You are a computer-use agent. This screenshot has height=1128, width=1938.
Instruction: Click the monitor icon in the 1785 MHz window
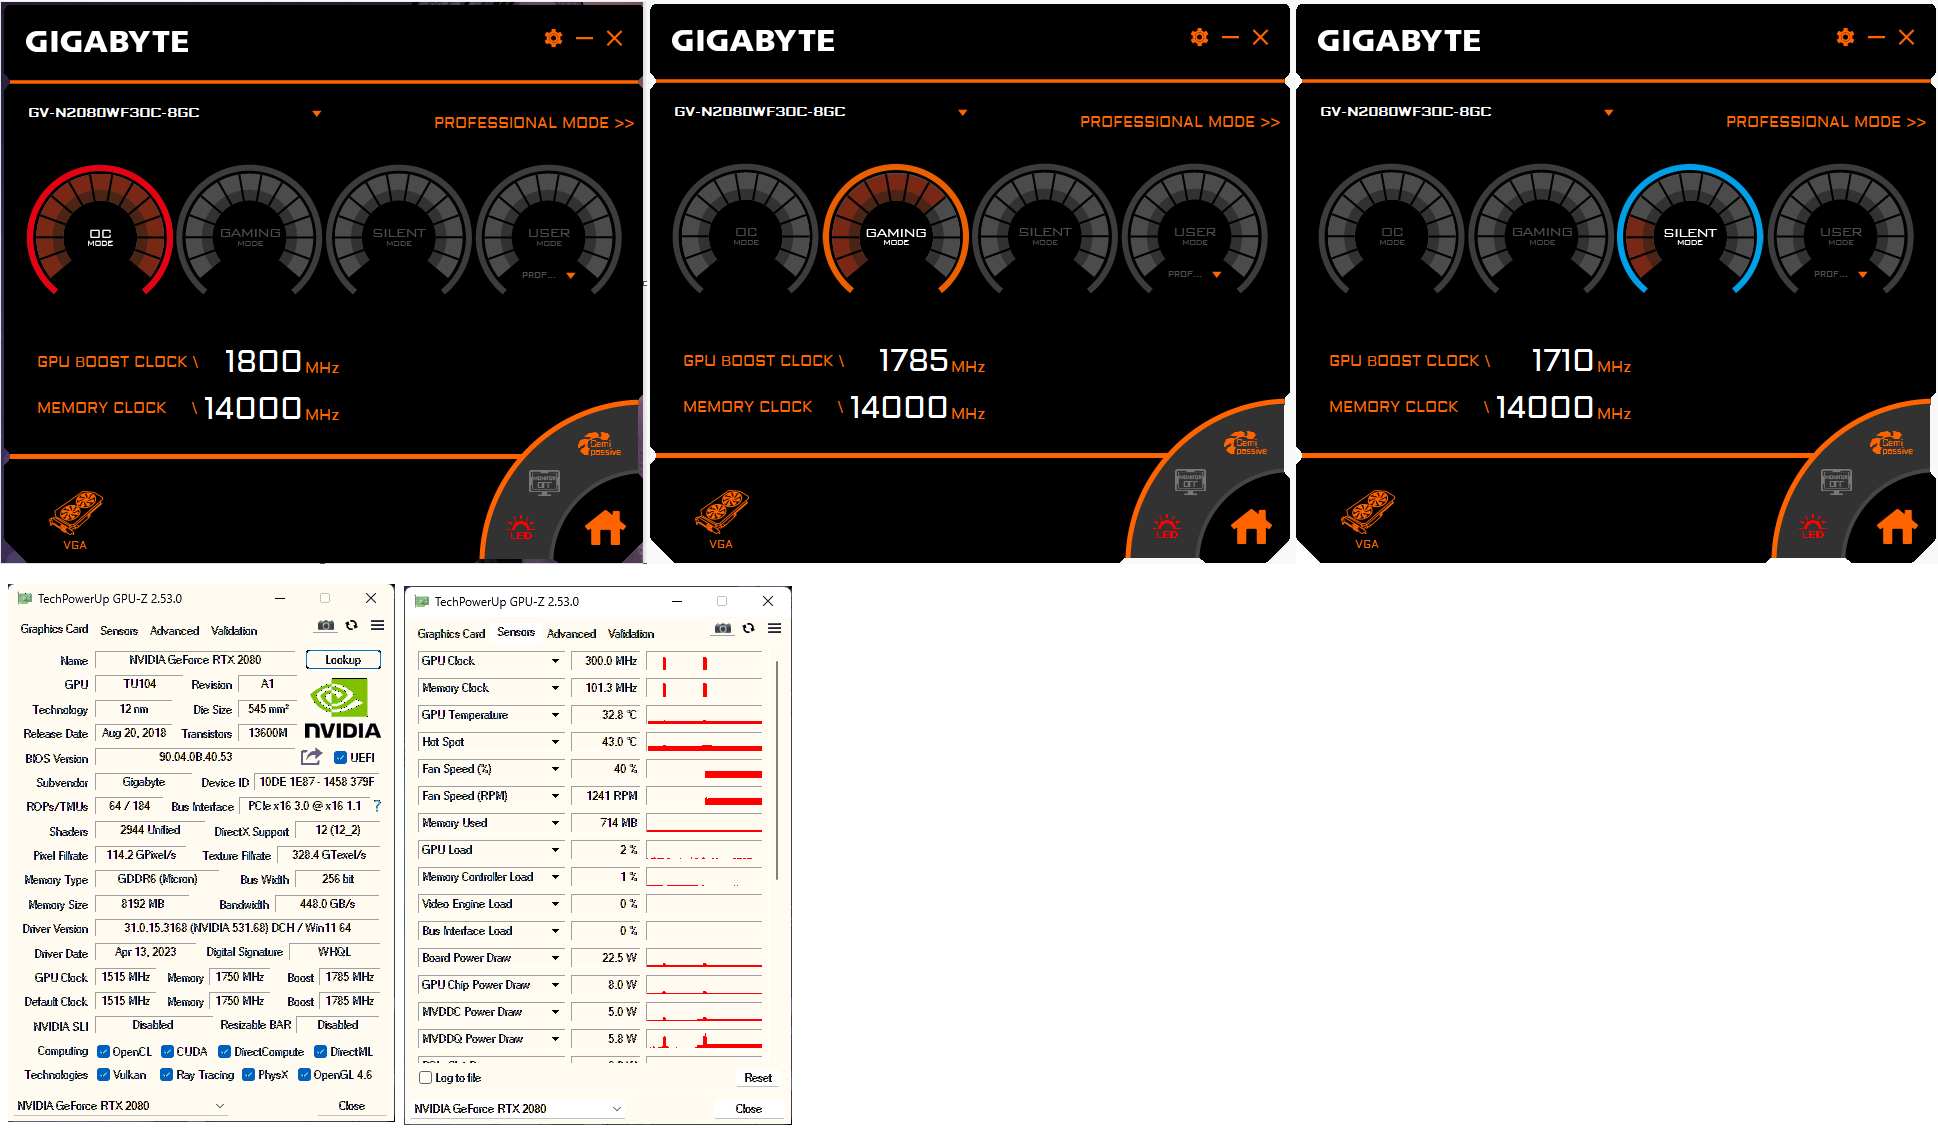1190,481
